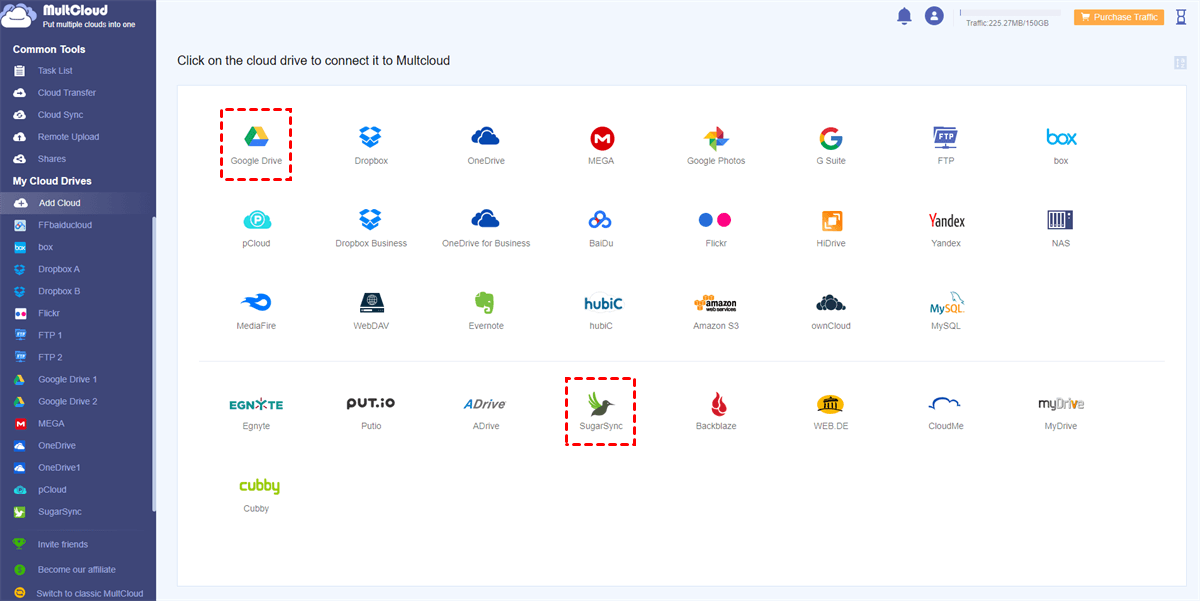
Task: Choose the ADrive cloud
Action: pos(486,411)
